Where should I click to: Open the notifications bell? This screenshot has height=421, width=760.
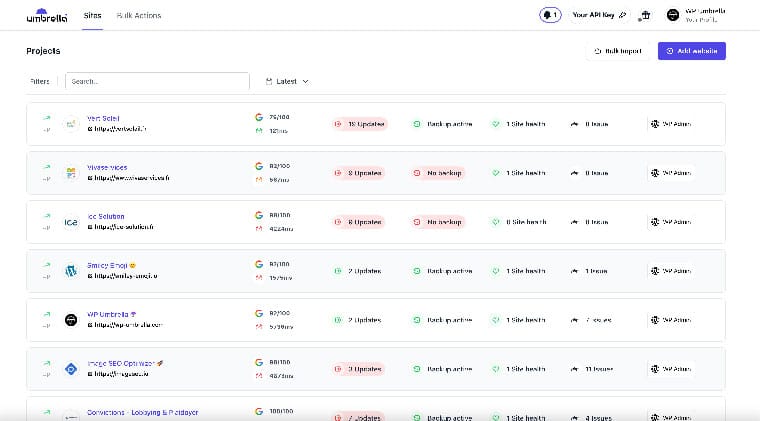pyautogui.click(x=550, y=15)
